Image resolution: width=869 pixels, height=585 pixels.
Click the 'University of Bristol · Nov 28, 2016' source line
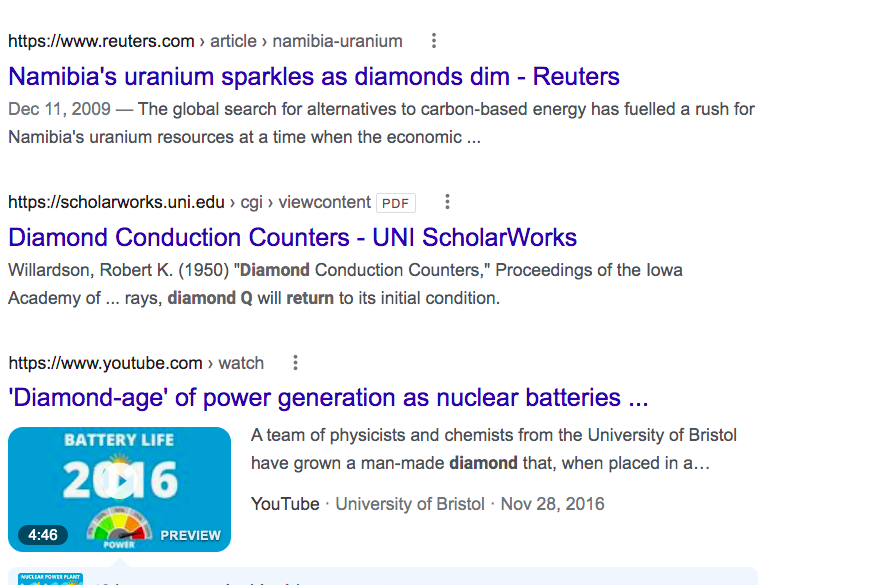(x=470, y=504)
